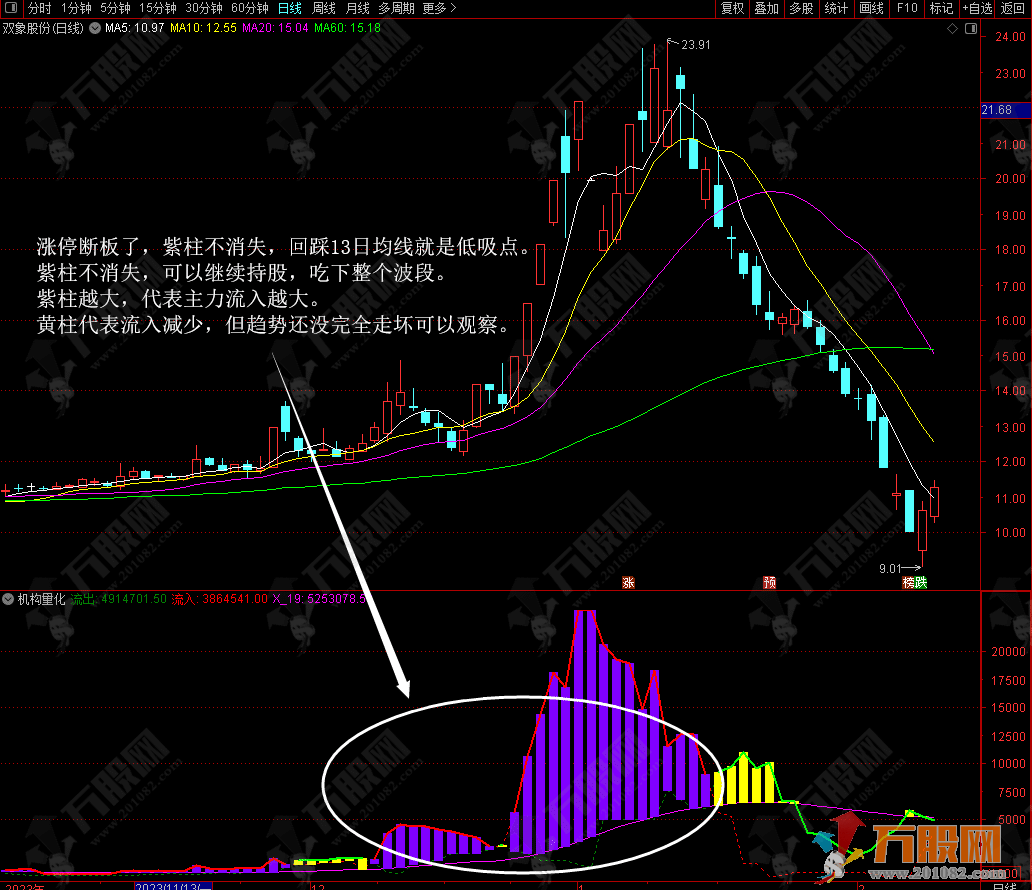1032x890 pixels.
Task: Open the dropdown beside 双象股份(日线)
Action: (x=95, y=28)
